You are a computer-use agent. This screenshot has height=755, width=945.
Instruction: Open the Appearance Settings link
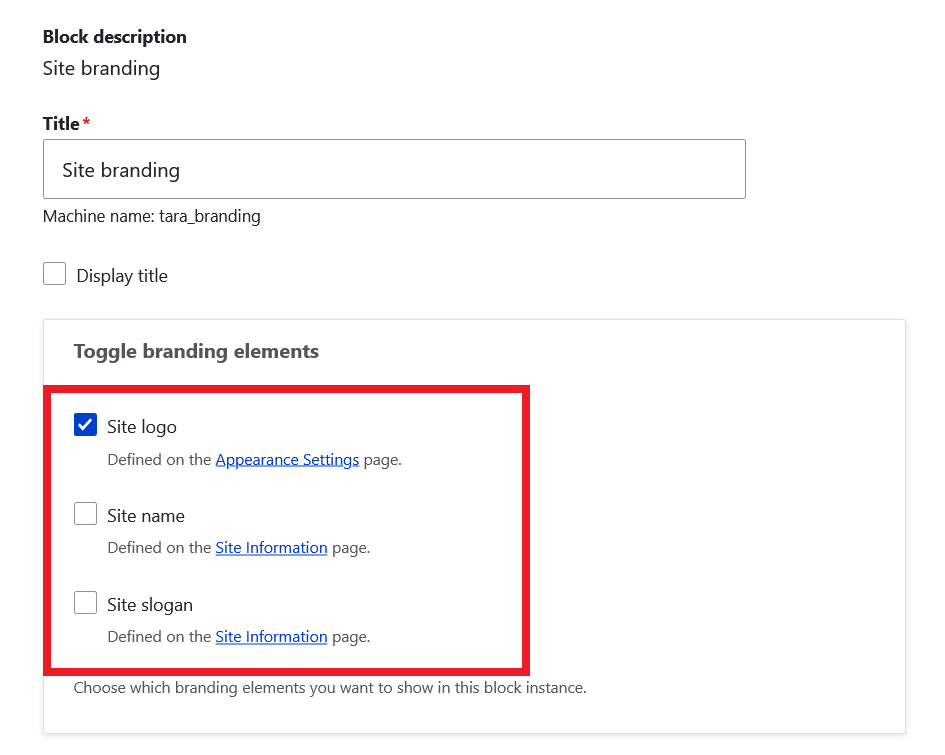point(287,460)
